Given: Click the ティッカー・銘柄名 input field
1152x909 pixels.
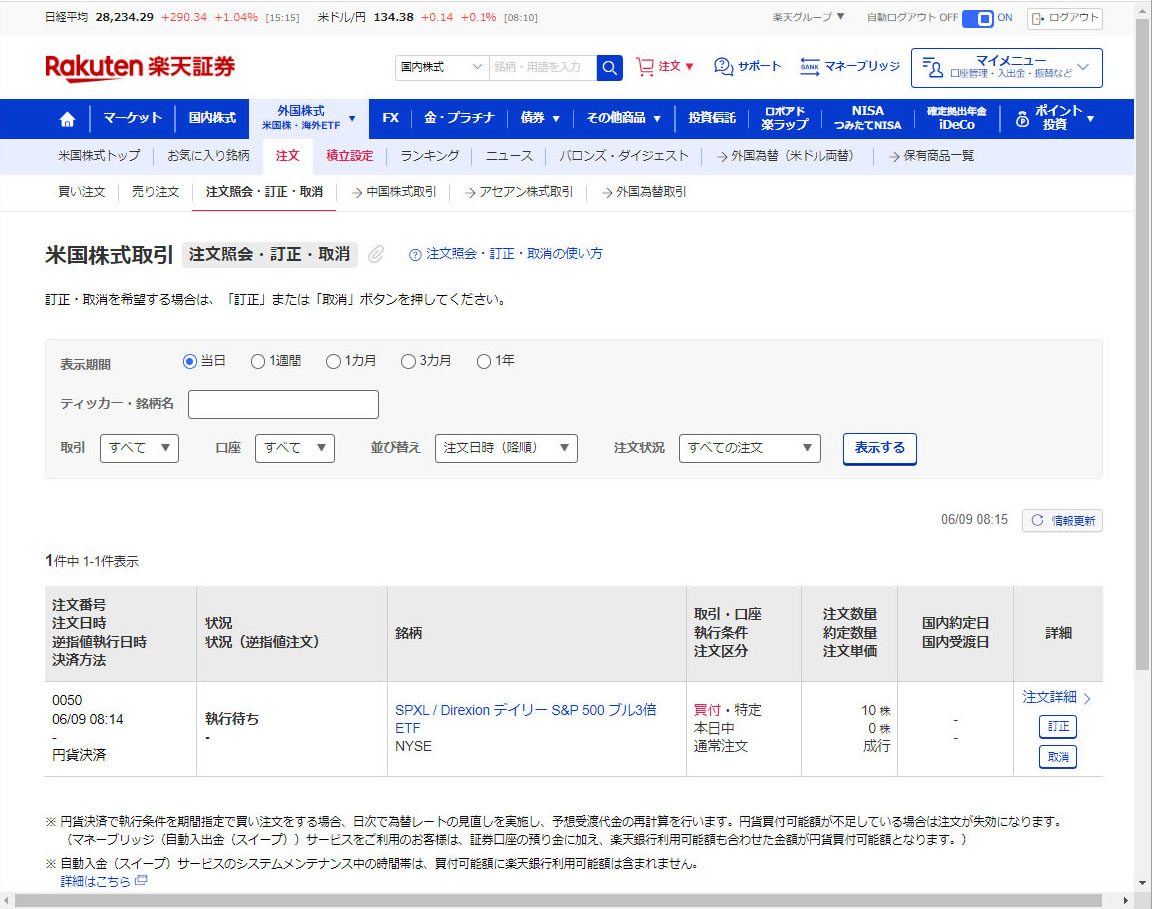Looking at the screenshot, I should 283,404.
